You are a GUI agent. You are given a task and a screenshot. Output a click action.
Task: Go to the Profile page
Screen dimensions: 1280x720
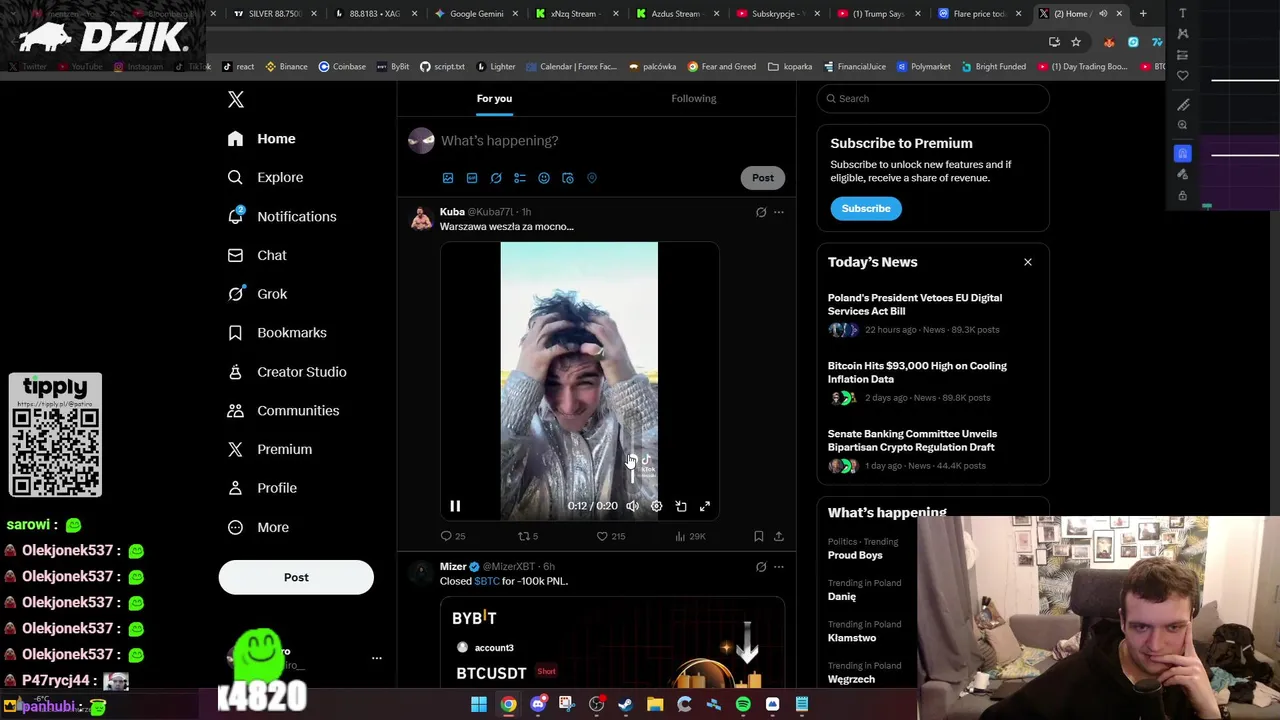[x=262, y=488]
